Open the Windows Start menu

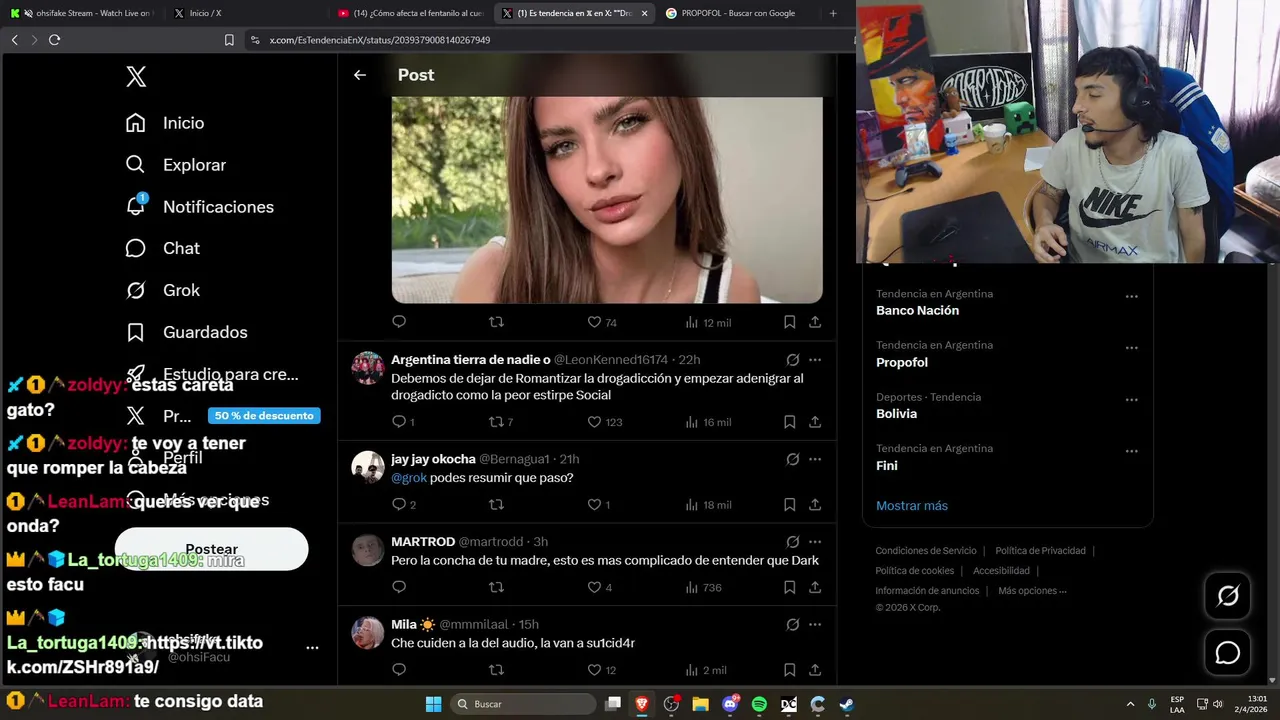tap(433, 704)
